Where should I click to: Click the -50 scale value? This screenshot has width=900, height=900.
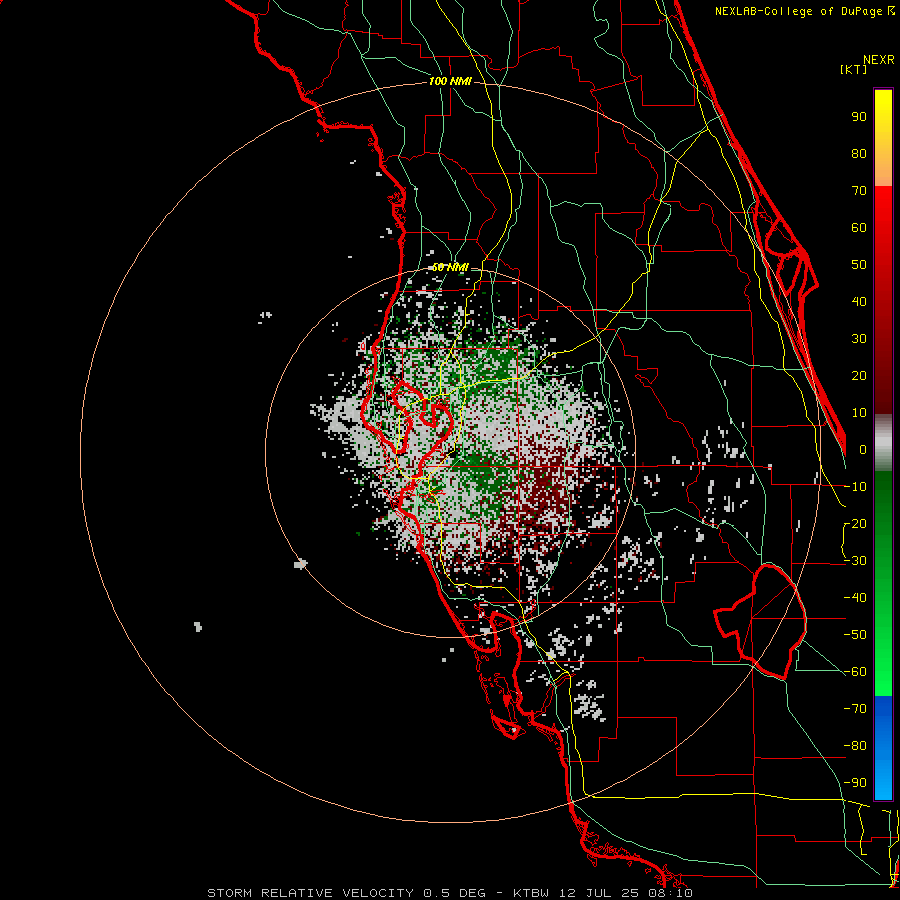point(855,635)
